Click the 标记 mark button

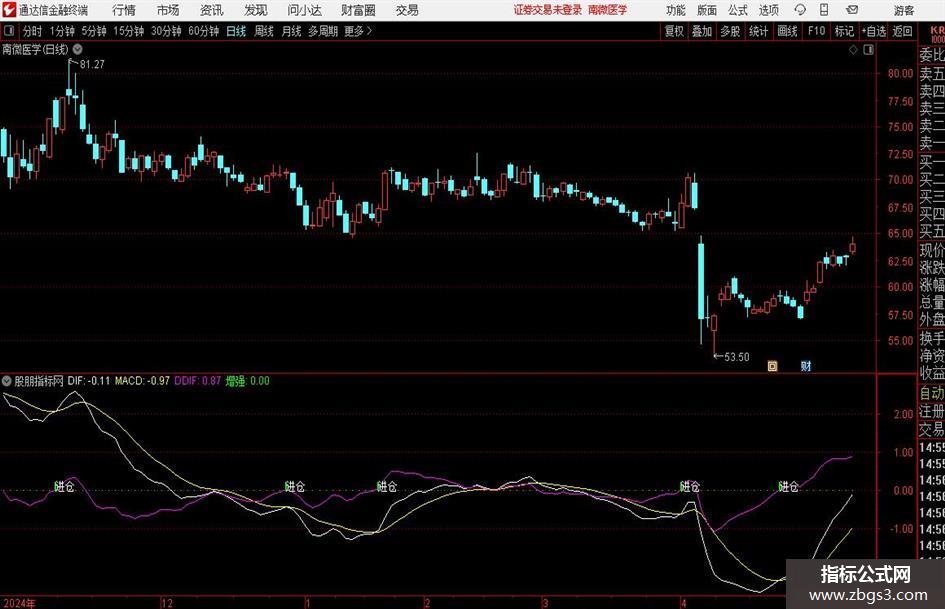(844, 31)
